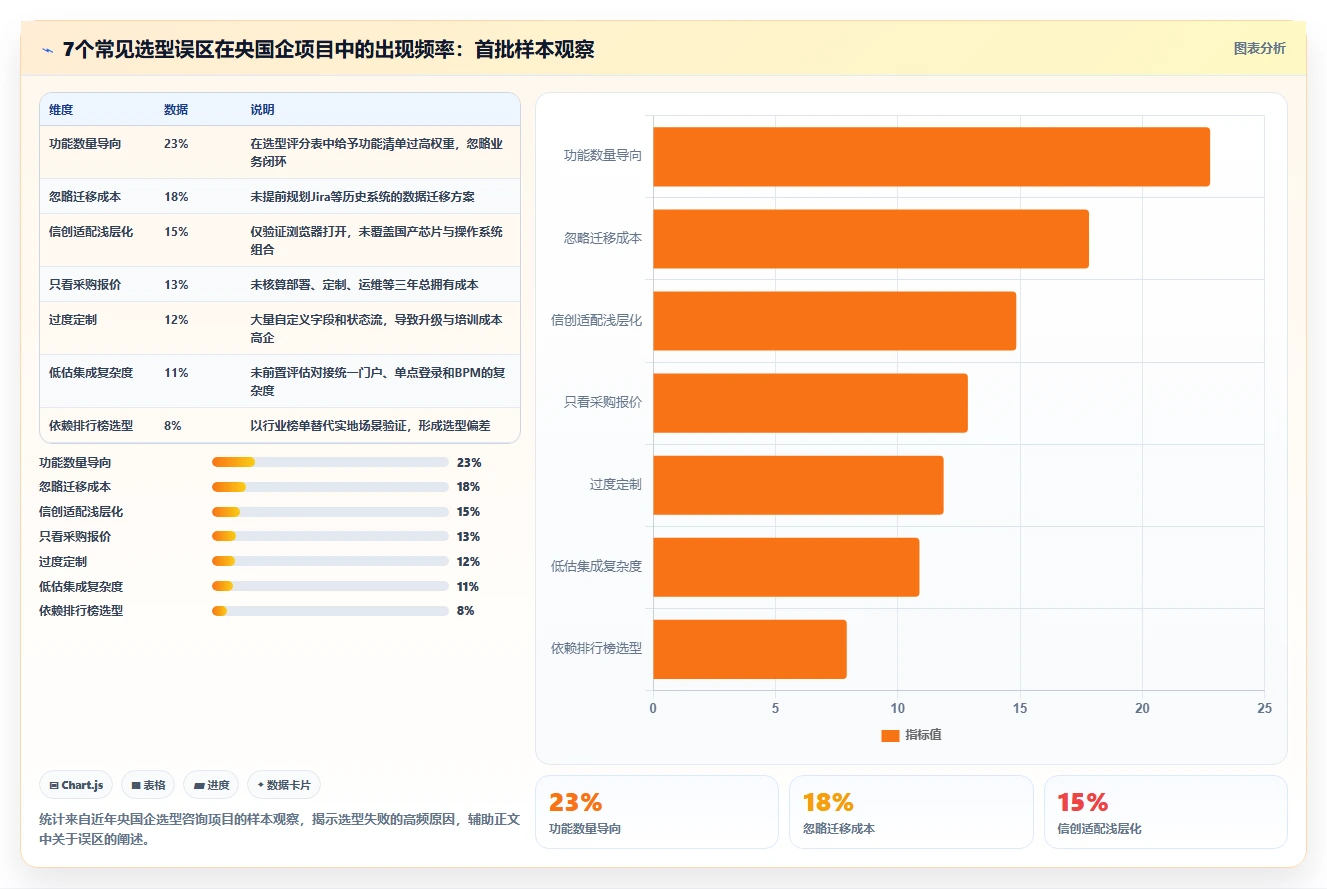Select the 数据卡片 tag pill
This screenshot has height=889, width=1327.
284,785
